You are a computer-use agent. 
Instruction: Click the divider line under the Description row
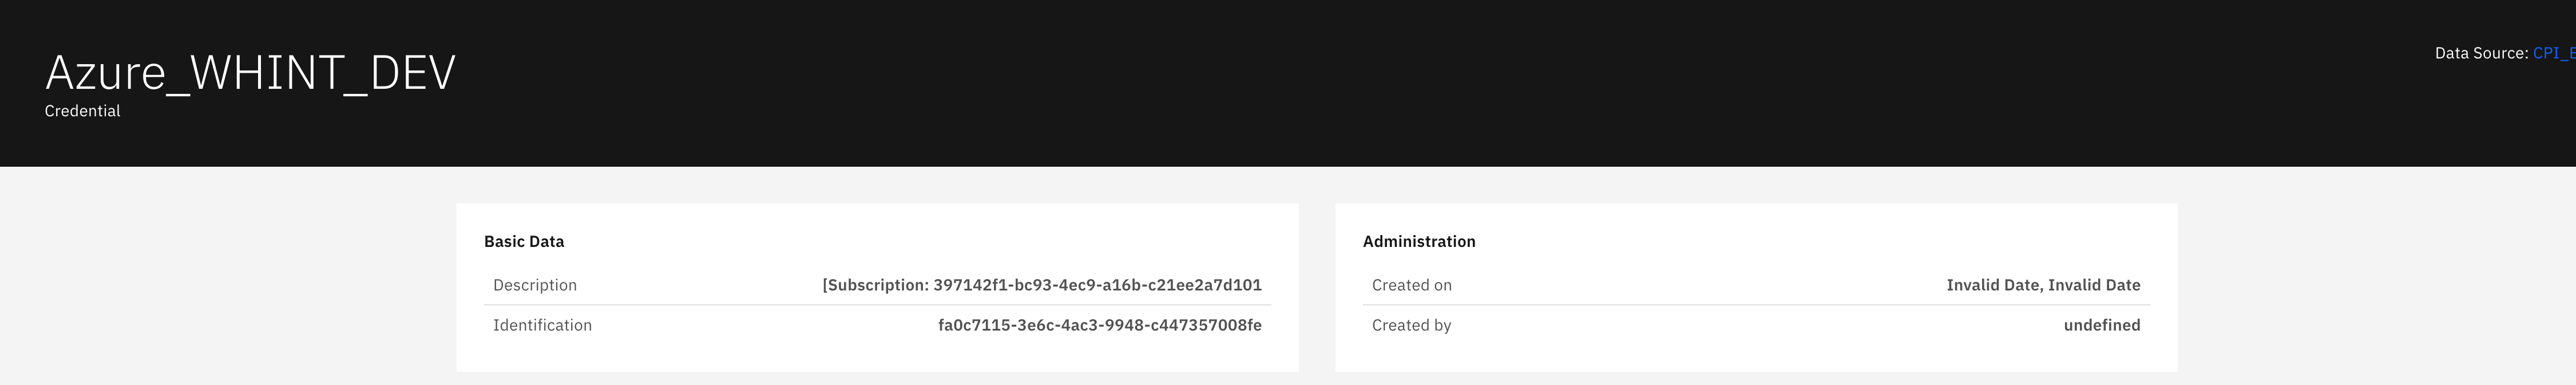(x=877, y=304)
